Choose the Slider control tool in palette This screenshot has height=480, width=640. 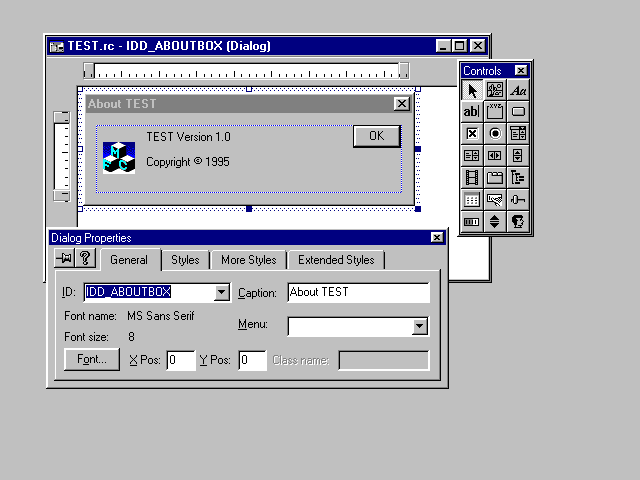pos(518,200)
